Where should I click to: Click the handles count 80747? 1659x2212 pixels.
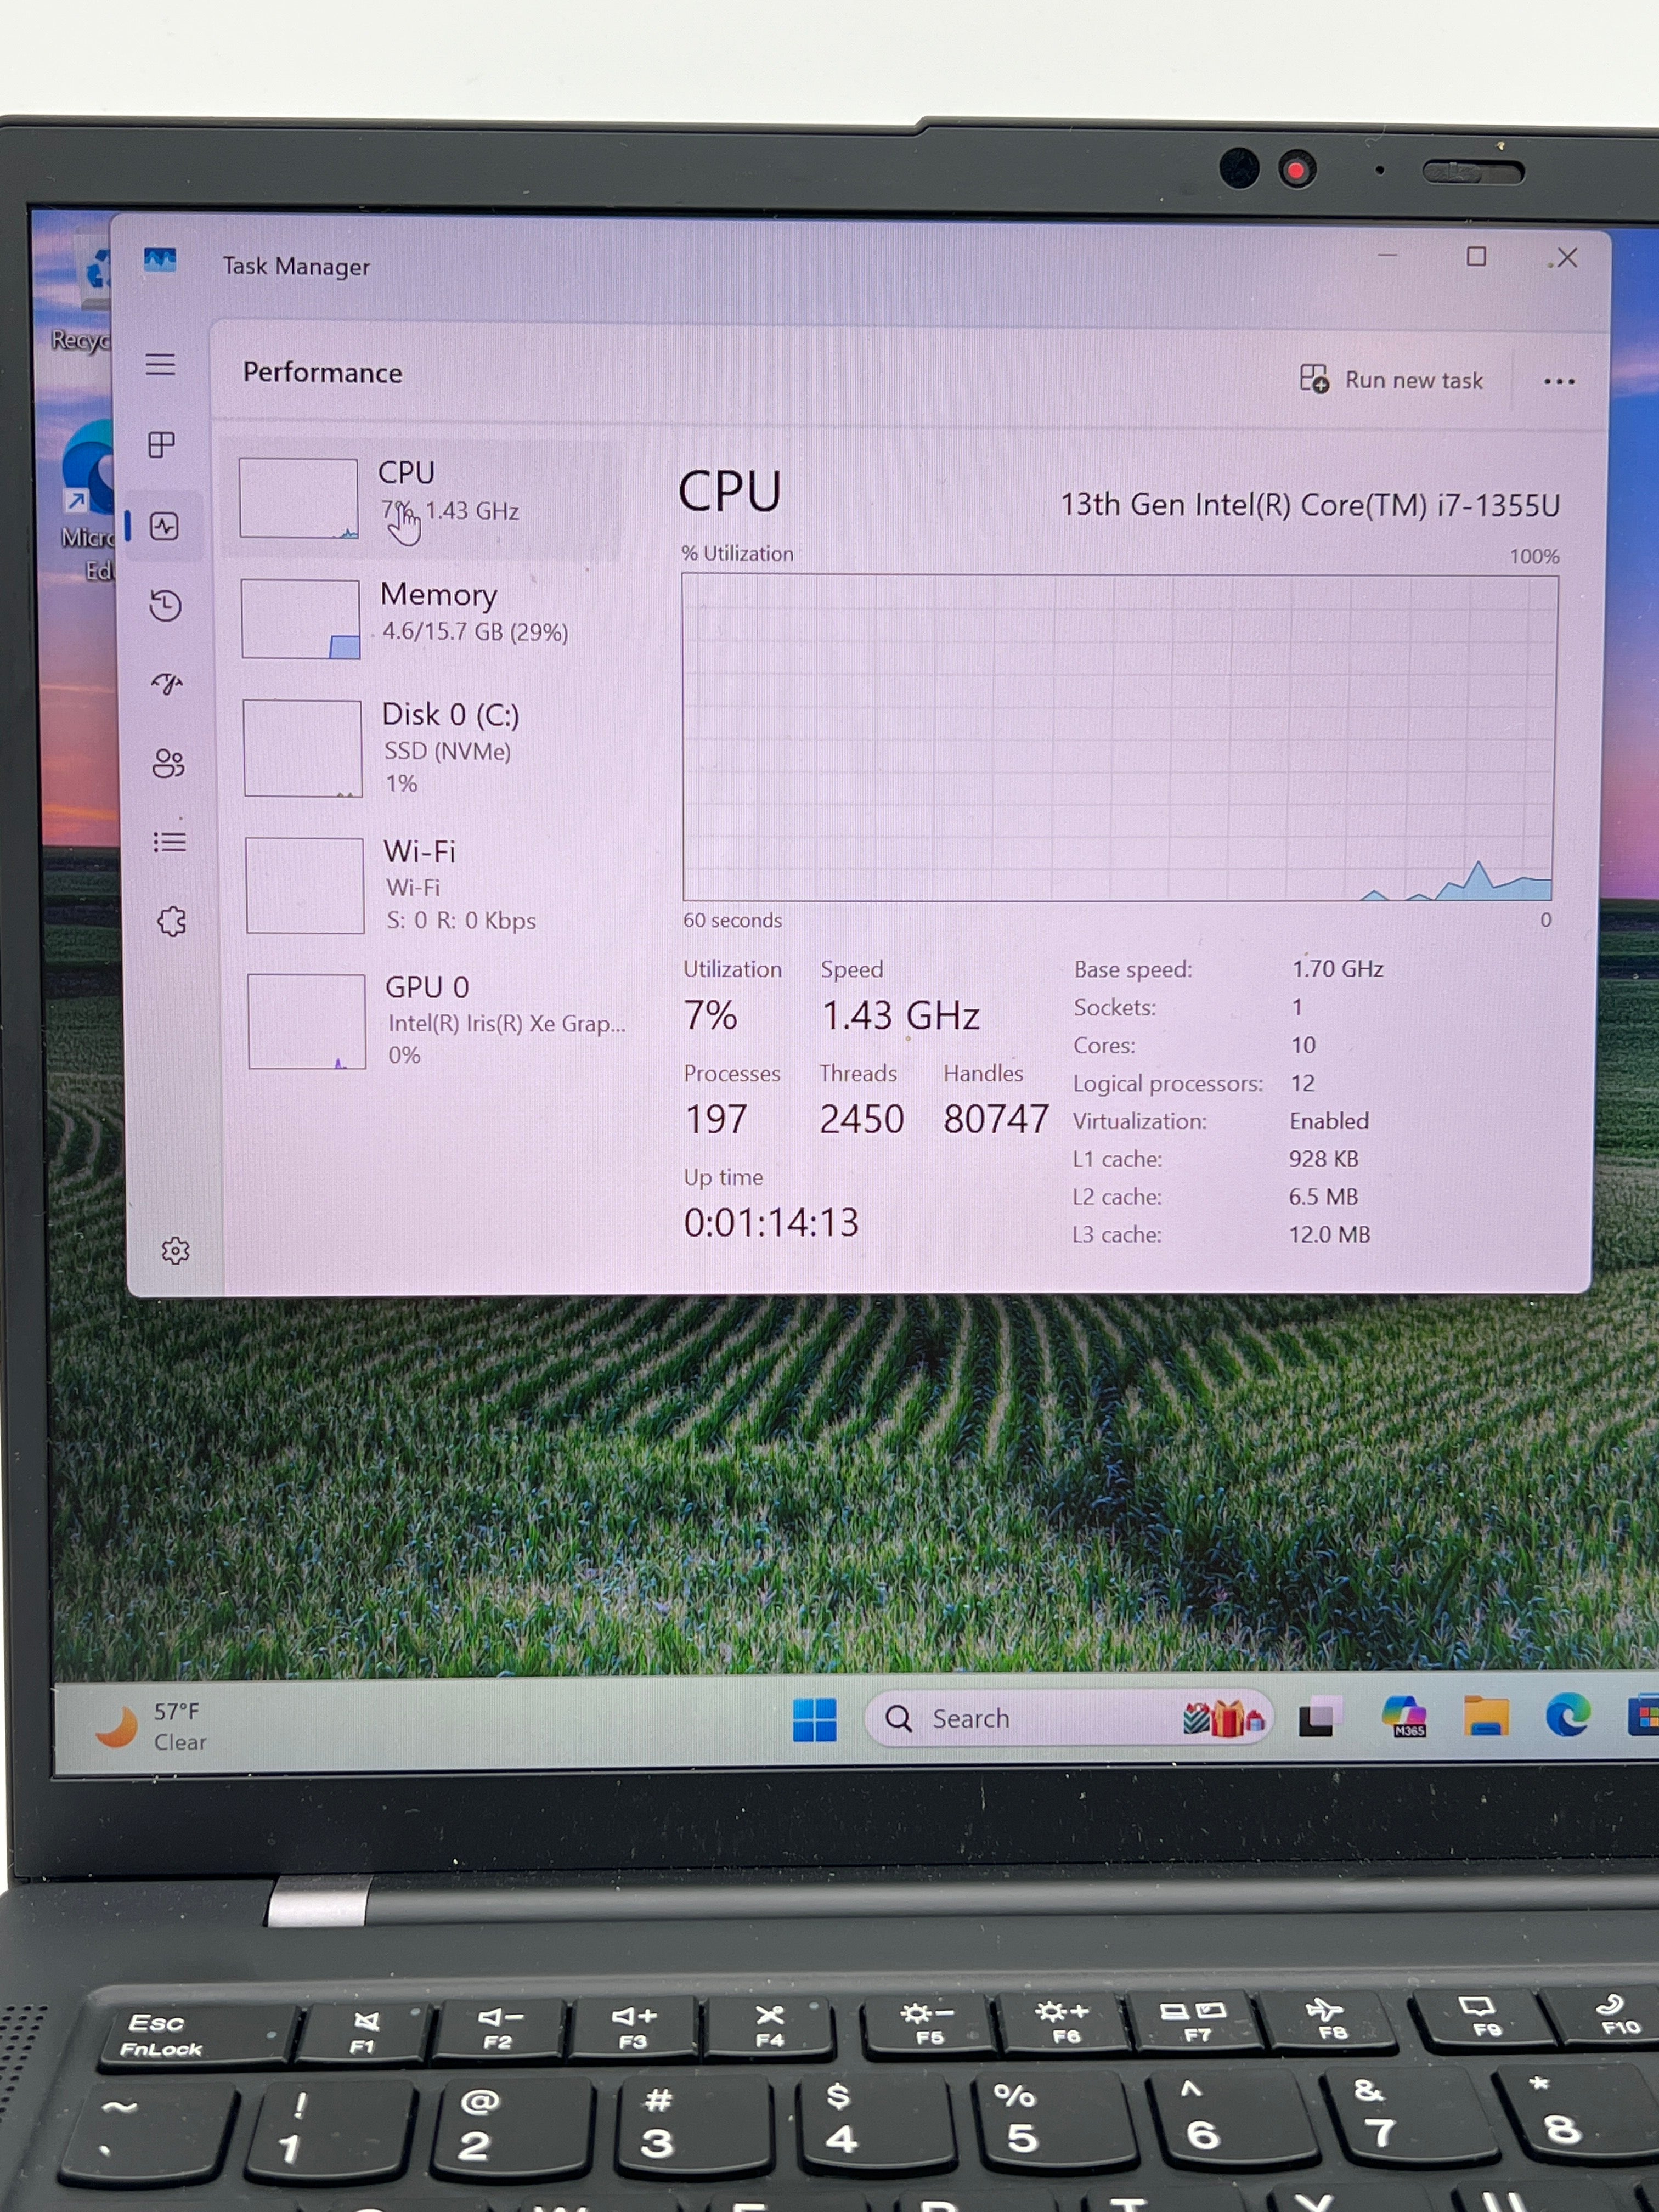995,1119
